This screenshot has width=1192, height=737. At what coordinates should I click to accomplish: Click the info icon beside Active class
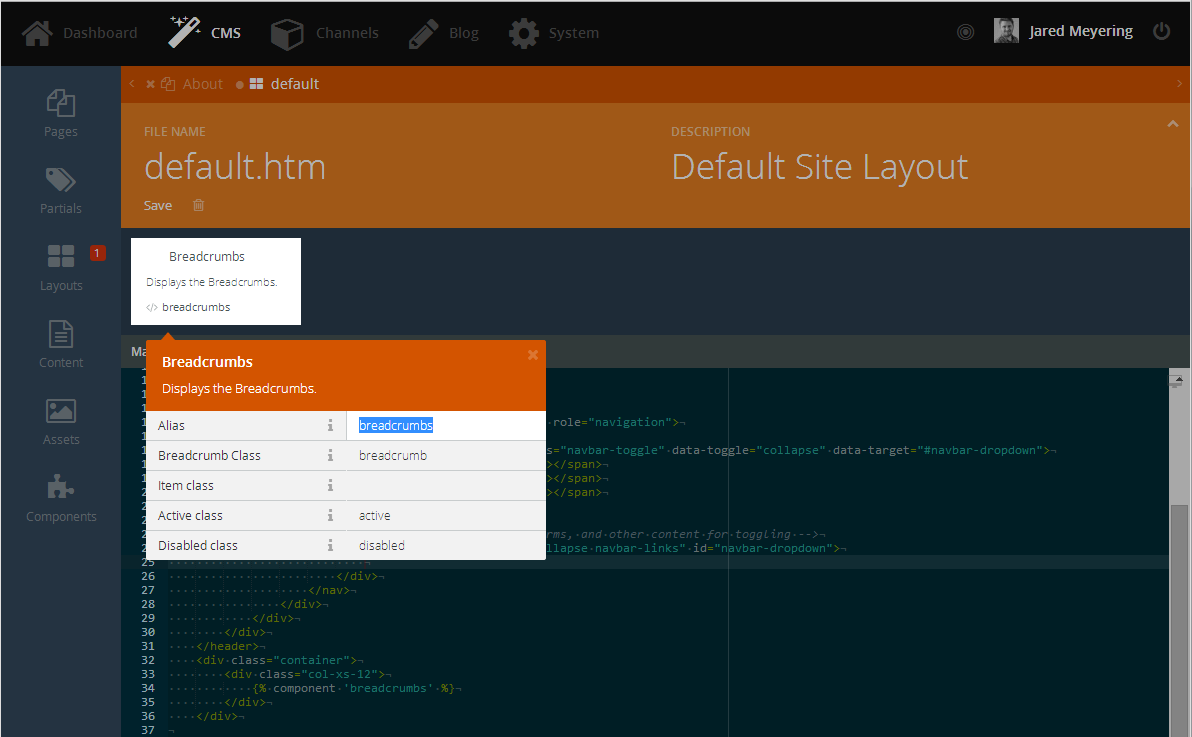[x=330, y=515]
